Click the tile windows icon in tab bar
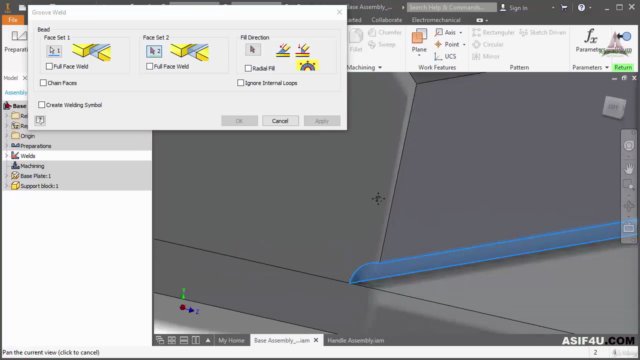640x360 pixels. 172,340
